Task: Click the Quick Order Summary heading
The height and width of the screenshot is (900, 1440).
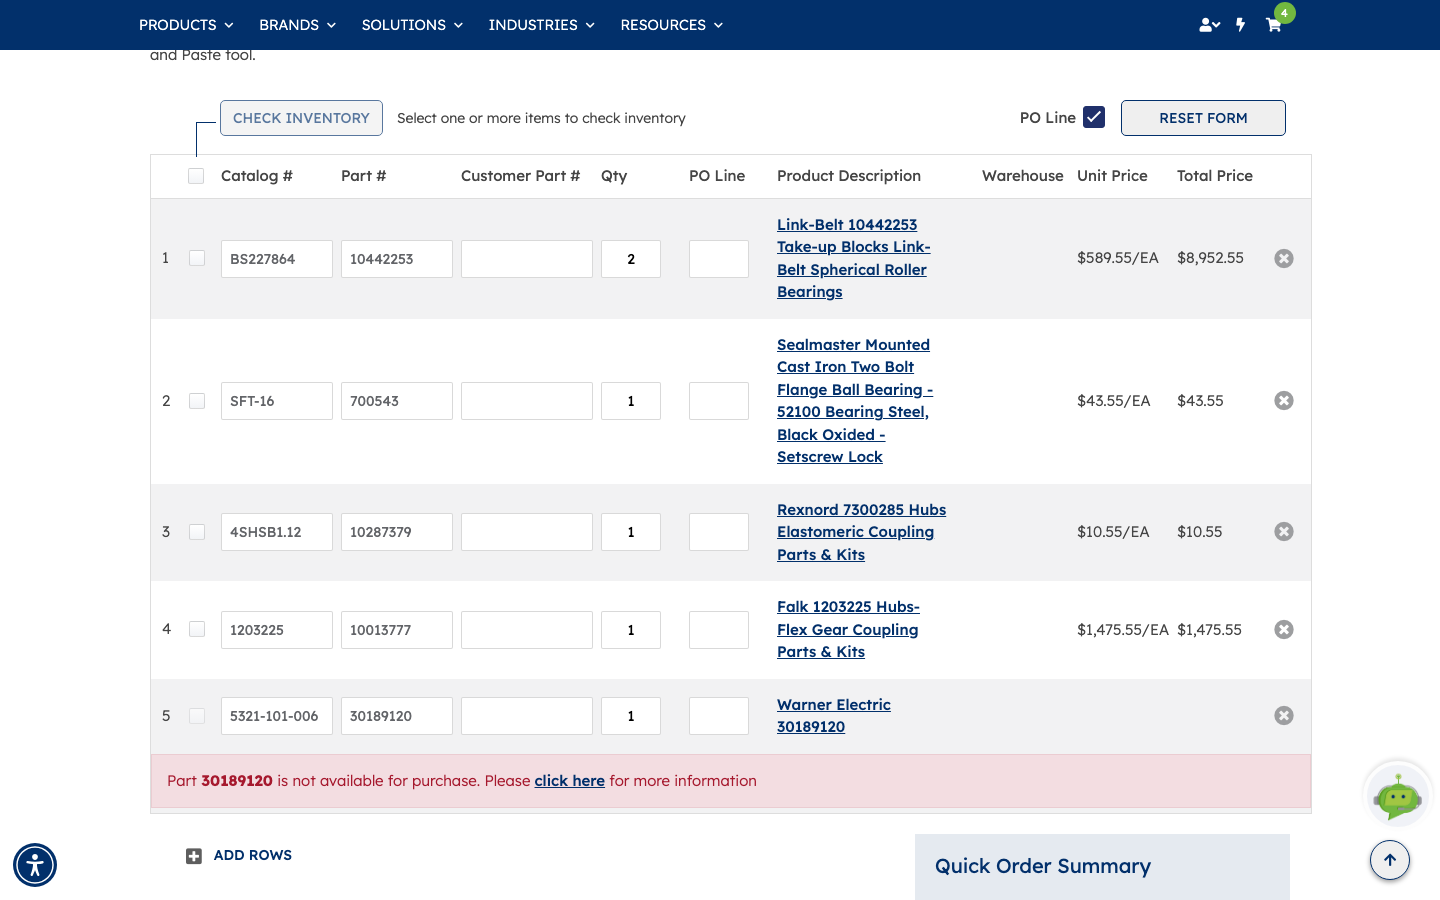Action: click(1043, 867)
